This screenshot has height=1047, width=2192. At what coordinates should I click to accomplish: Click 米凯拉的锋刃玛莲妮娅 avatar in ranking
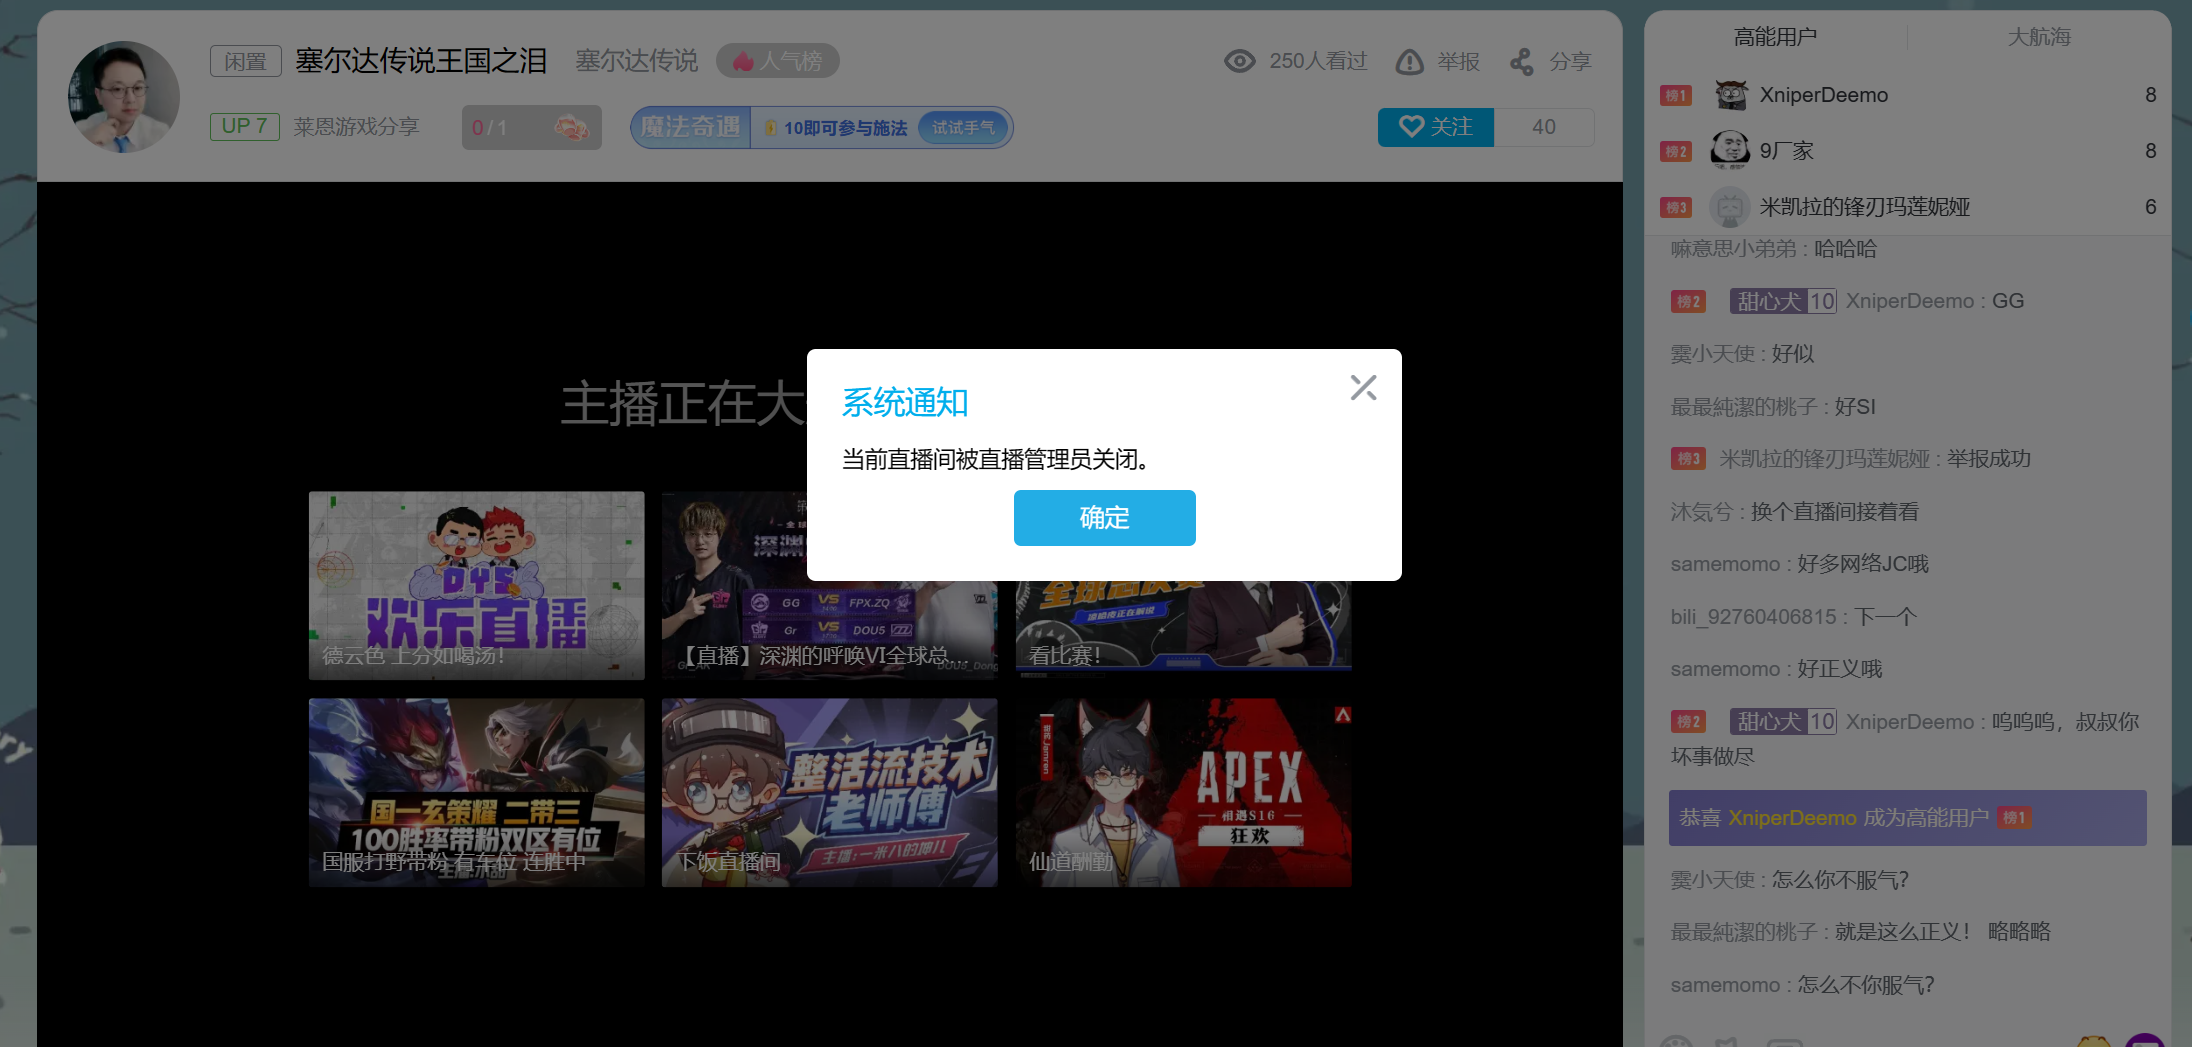[1730, 207]
